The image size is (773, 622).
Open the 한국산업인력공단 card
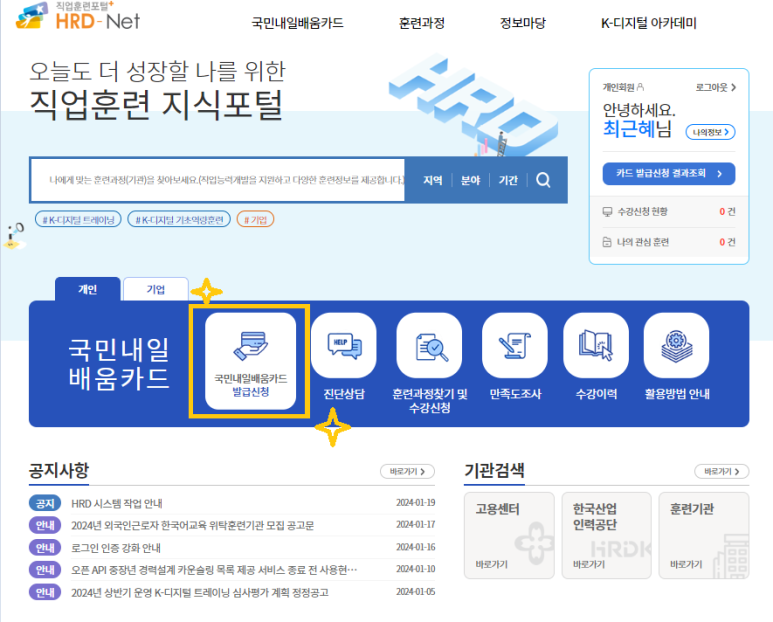click(x=606, y=535)
